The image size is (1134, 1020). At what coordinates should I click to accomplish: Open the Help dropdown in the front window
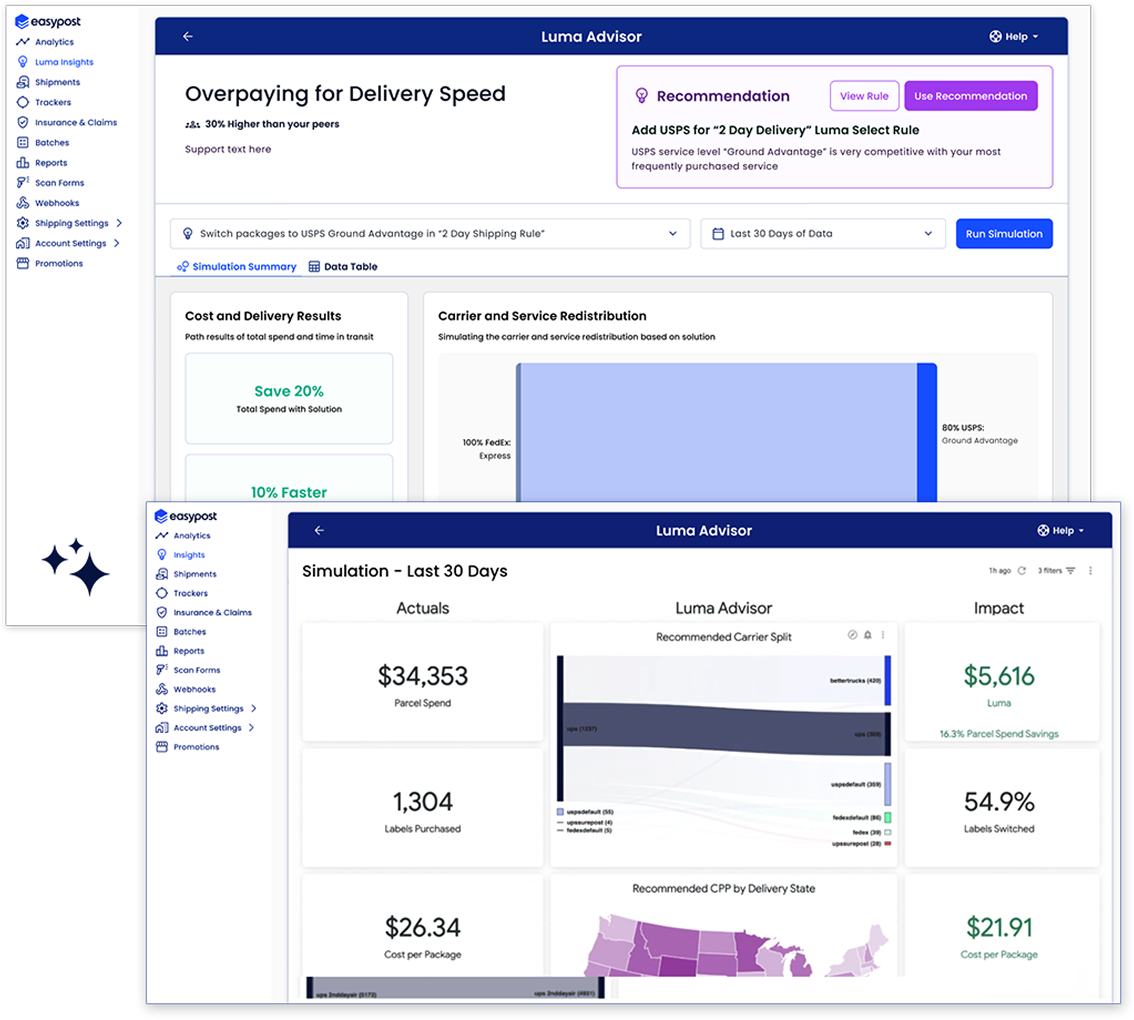(1061, 530)
